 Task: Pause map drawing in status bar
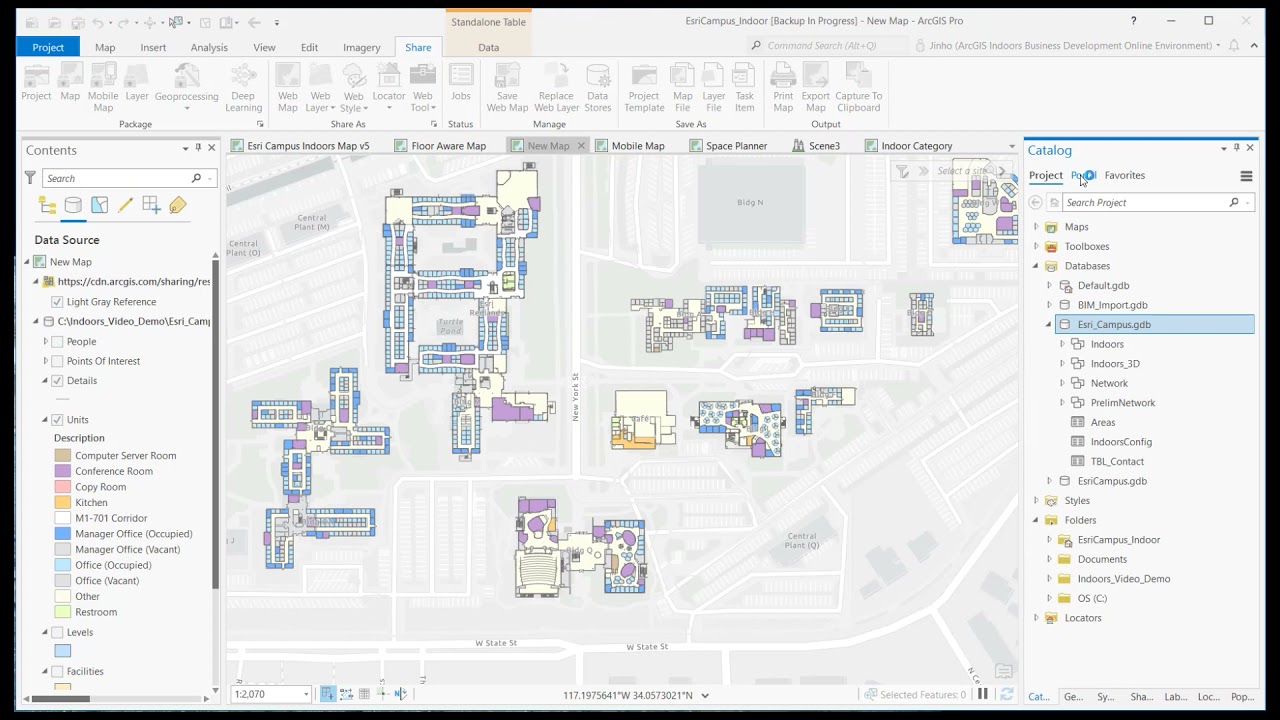point(983,694)
